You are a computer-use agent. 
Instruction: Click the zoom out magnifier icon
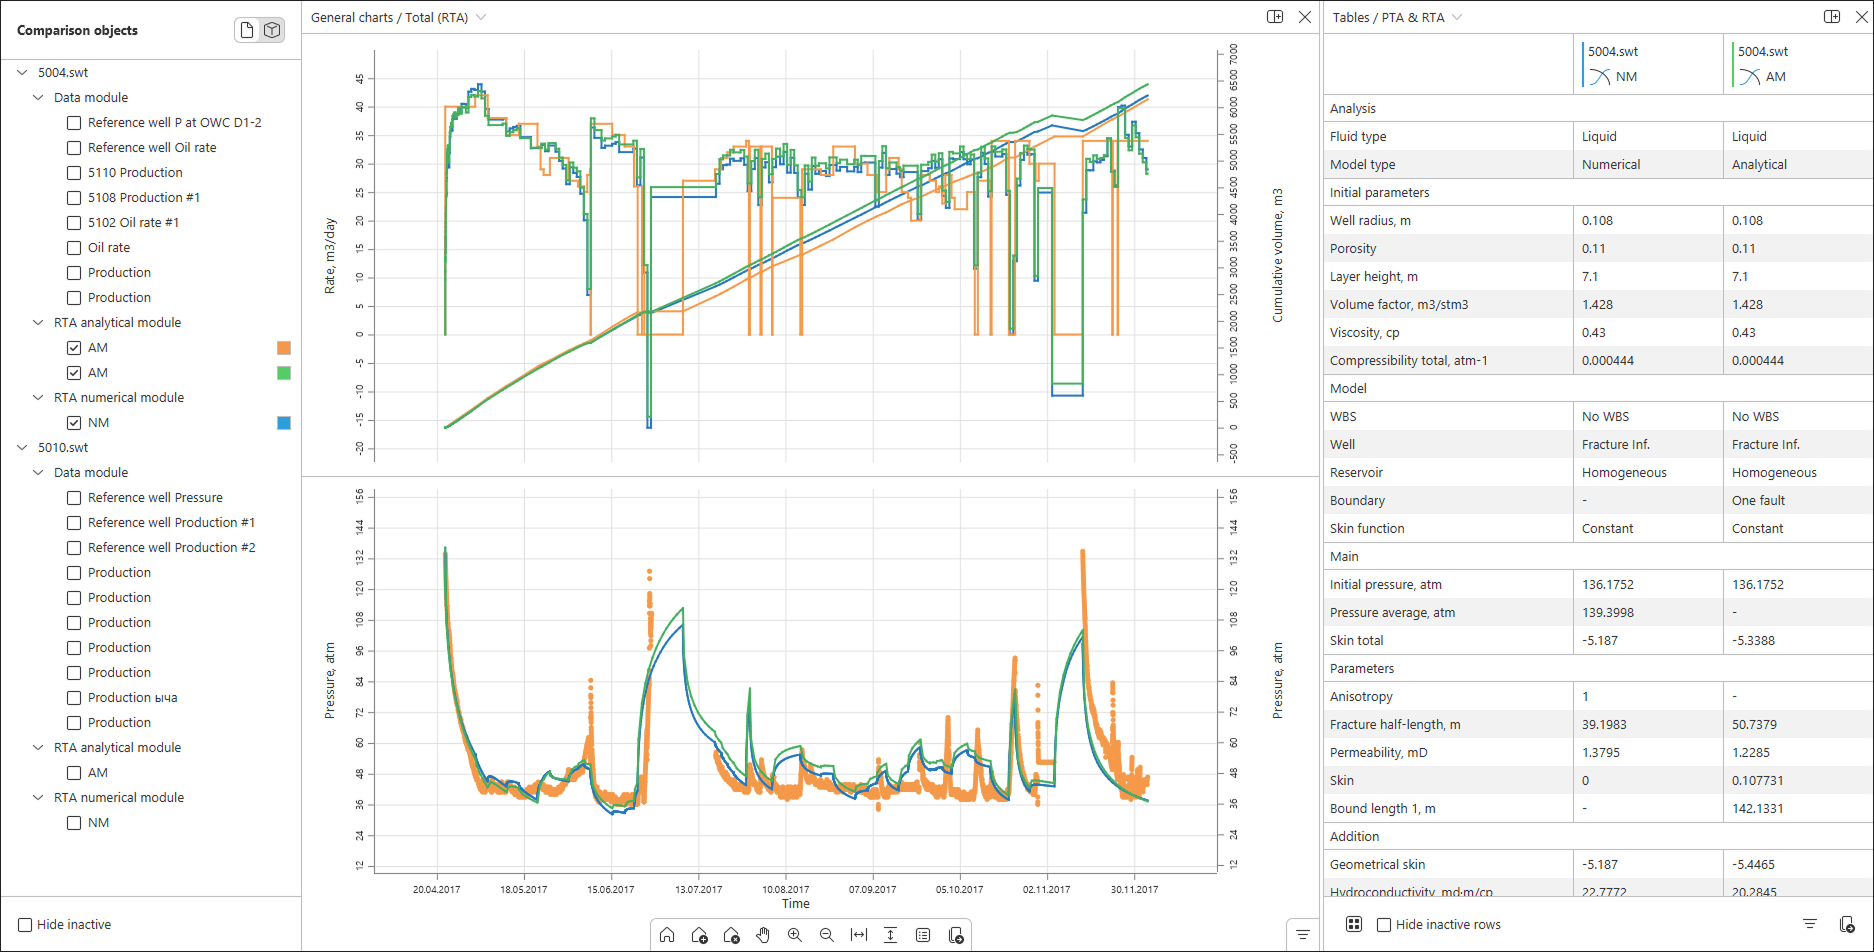(827, 935)
